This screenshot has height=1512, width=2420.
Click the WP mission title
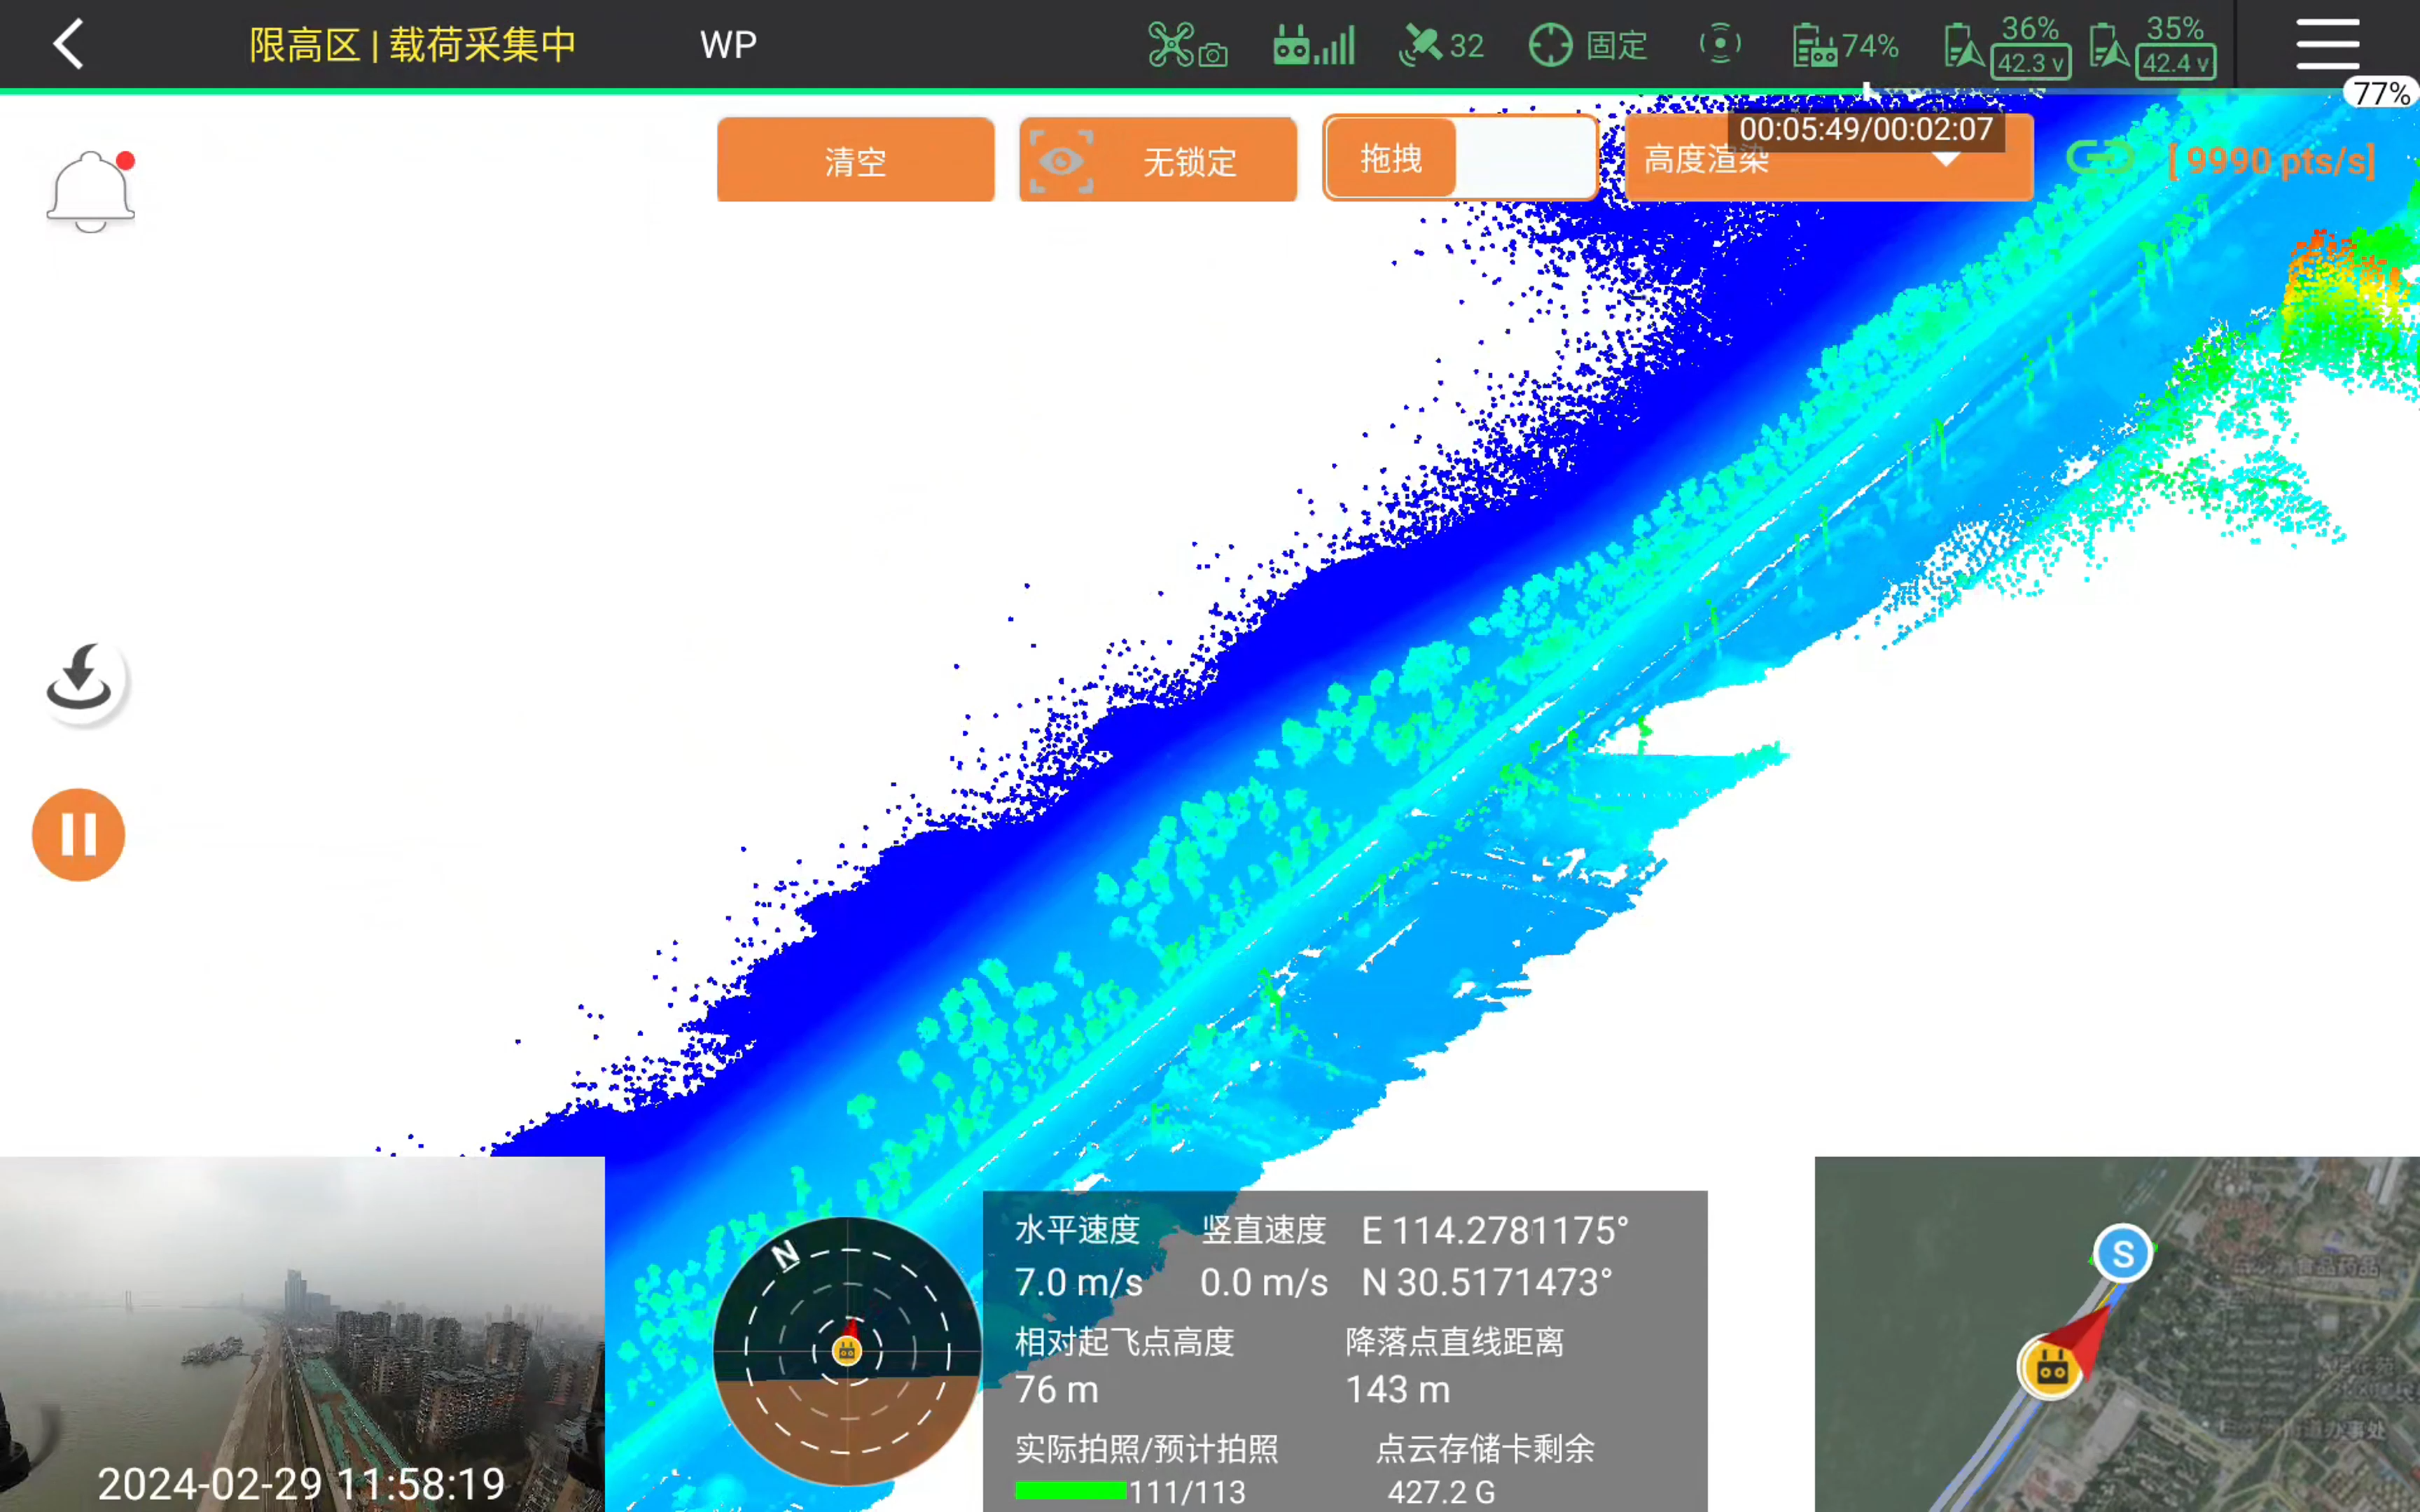728,44
